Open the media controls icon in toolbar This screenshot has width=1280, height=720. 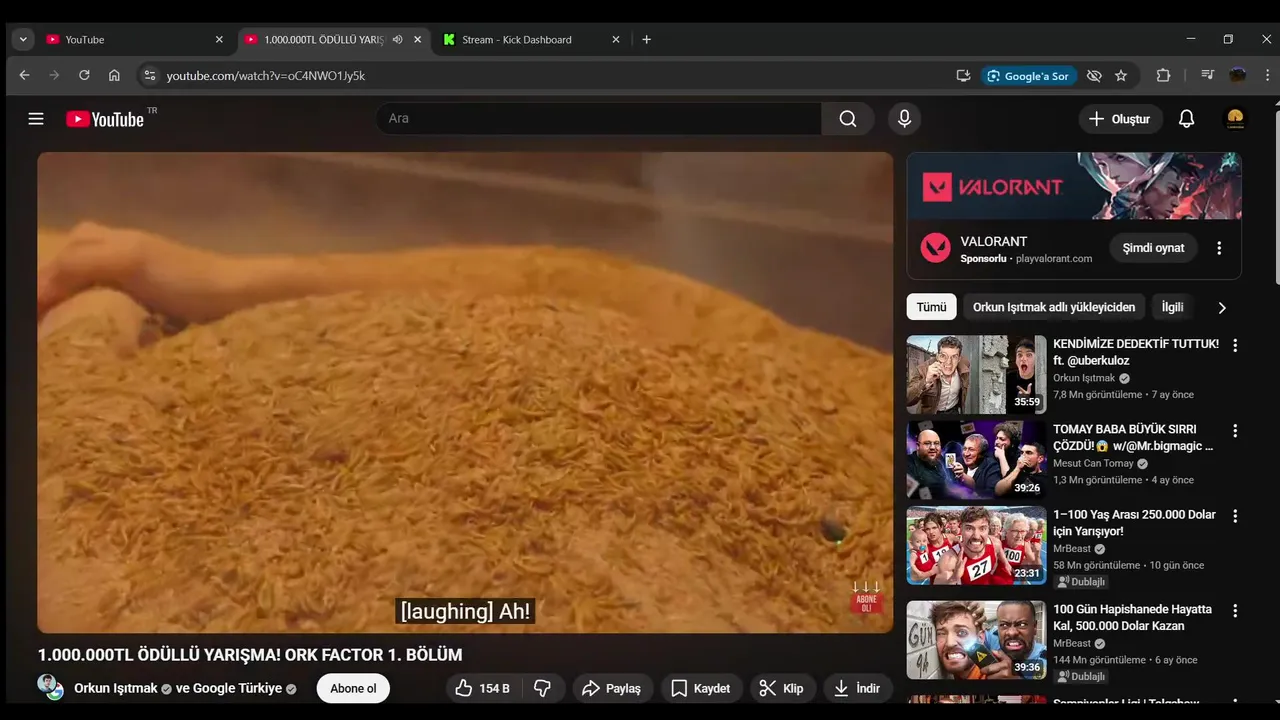[x=1207, y=75]
